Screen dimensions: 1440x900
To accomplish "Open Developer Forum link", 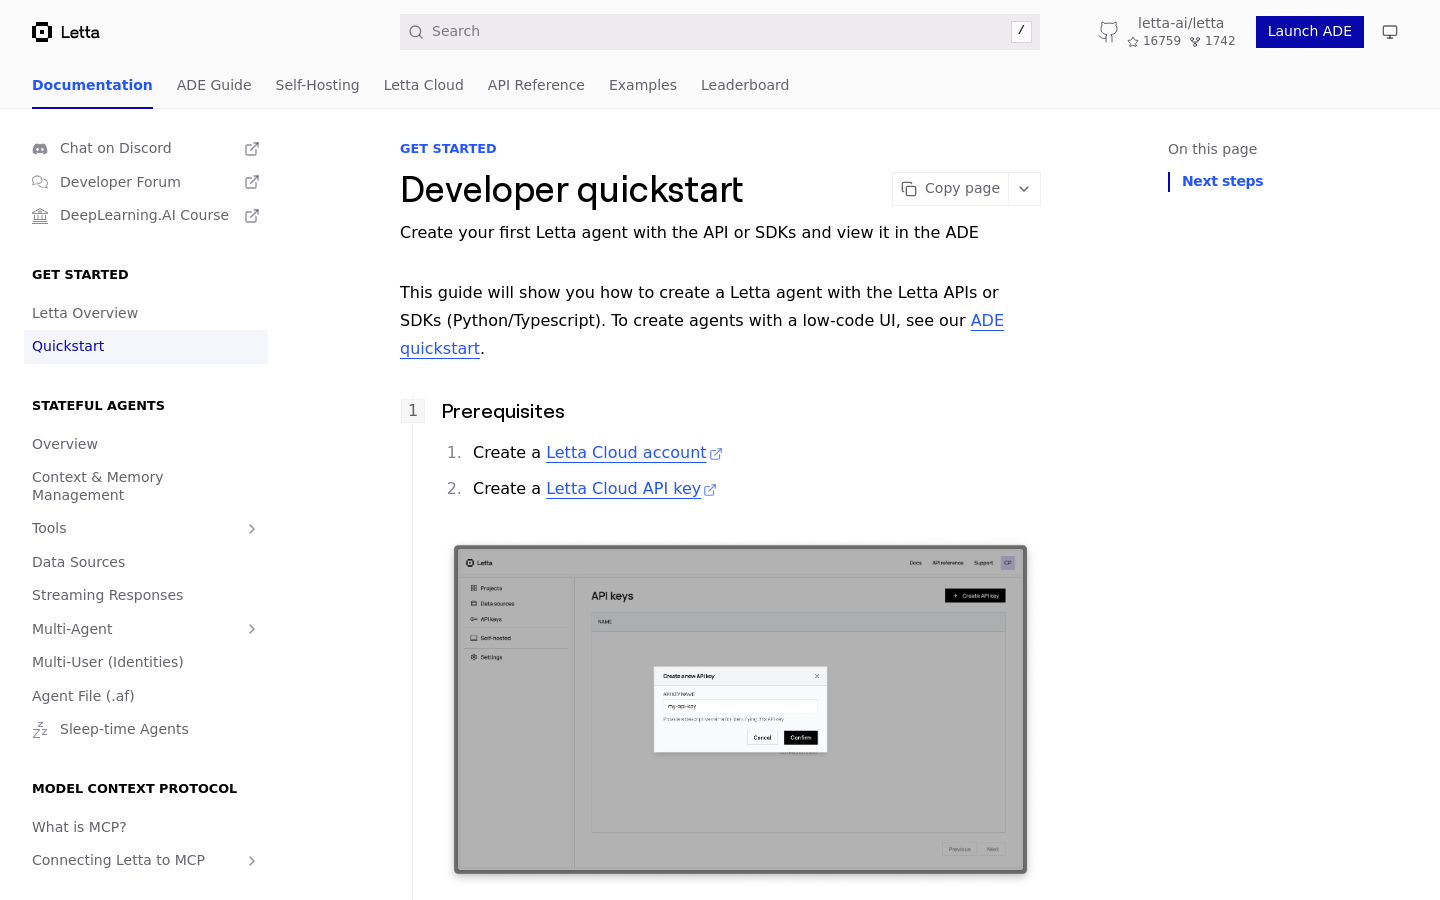I will pyautogui.click(x=120, y=182).
